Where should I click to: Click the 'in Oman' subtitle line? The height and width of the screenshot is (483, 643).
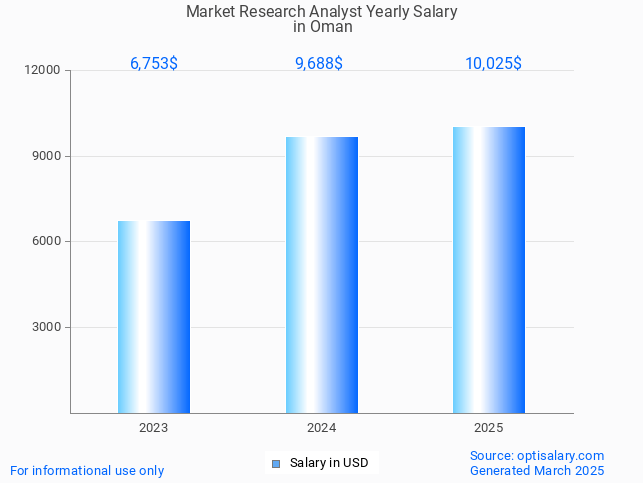tap(323, 27)
